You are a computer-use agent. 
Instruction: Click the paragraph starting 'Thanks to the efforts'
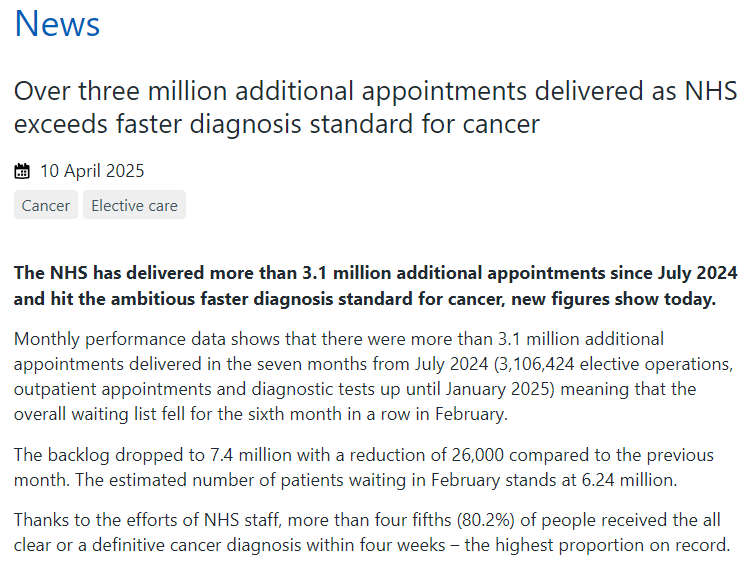(x=372, y=532)
